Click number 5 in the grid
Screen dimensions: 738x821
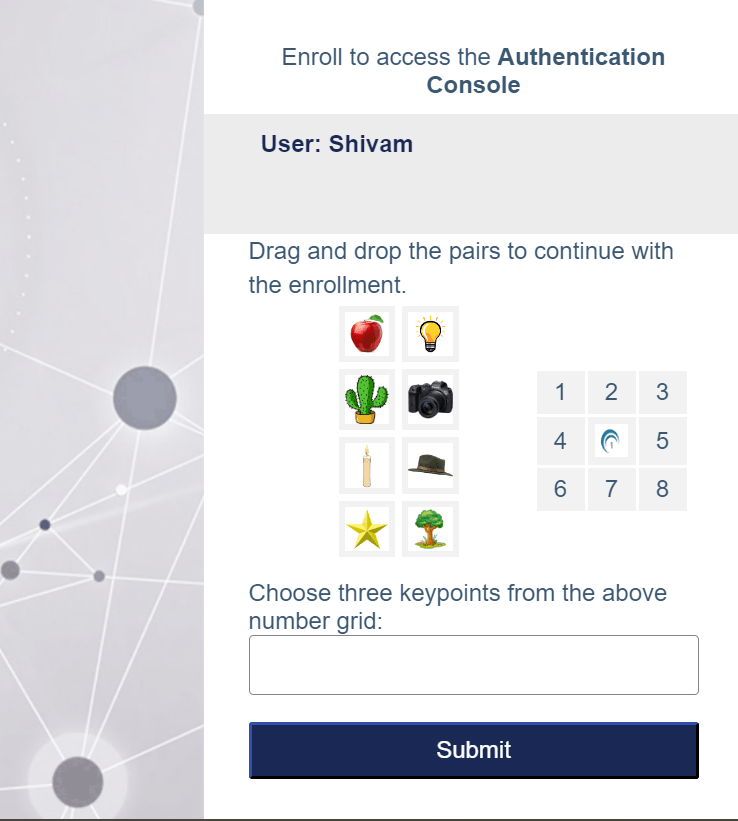(x=662, y=441)
